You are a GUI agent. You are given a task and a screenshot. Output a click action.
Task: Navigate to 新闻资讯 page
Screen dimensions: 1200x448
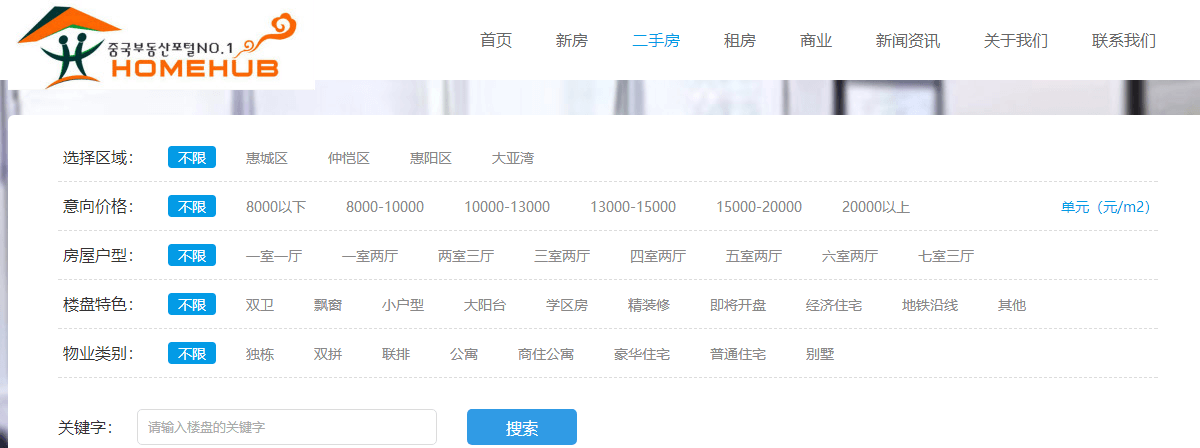pyautogui.click(x=908, y=41)
